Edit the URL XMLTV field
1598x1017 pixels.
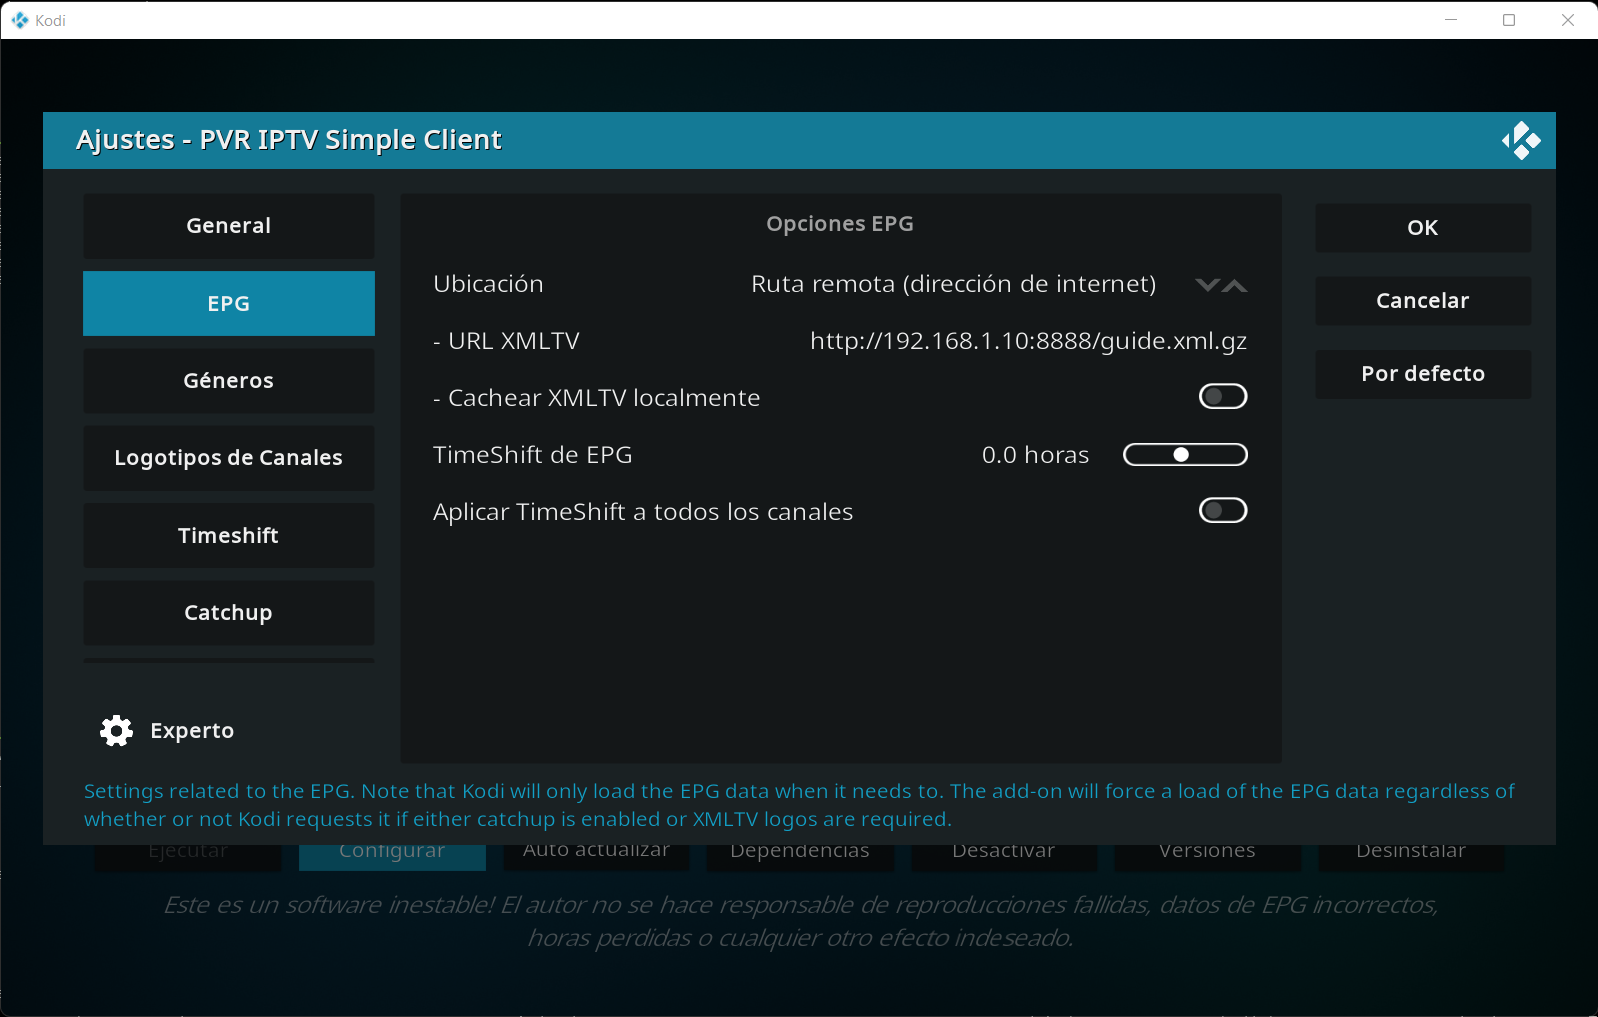coord(840,341)
